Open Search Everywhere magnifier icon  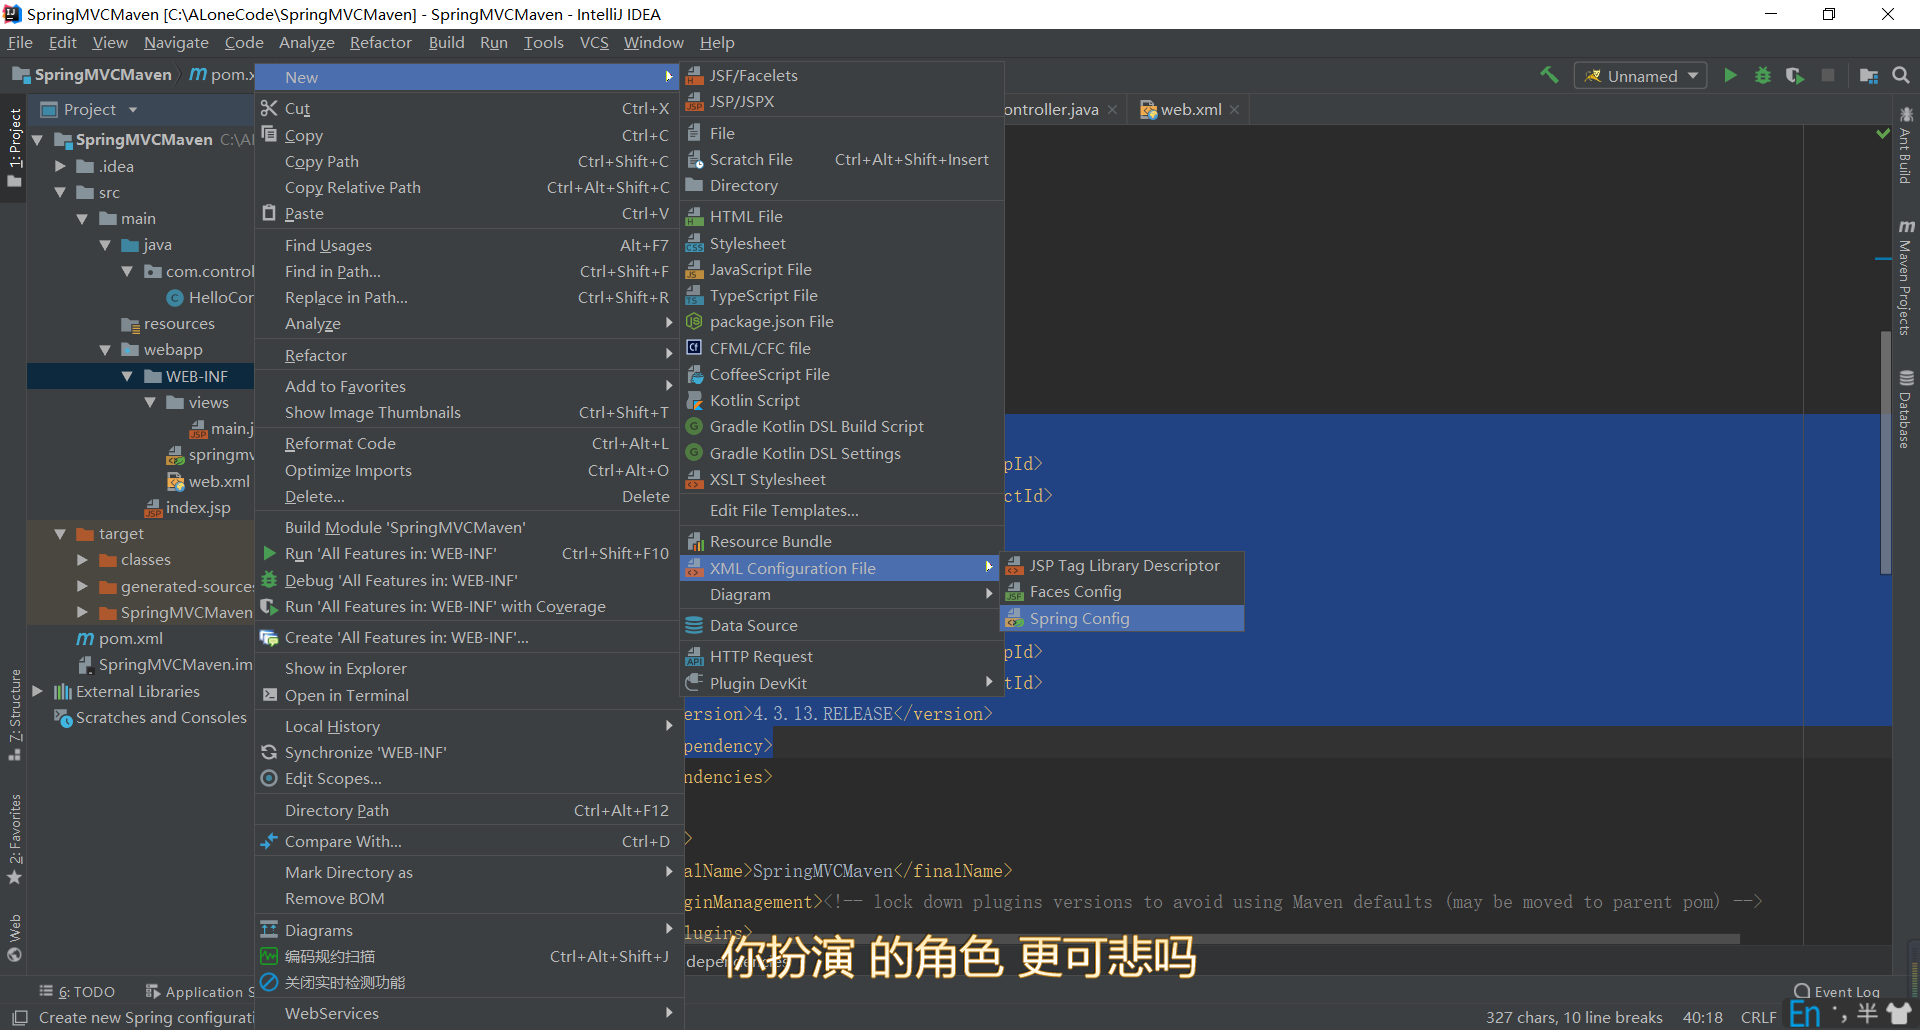pyautogui.click(x=1901, y=75)
